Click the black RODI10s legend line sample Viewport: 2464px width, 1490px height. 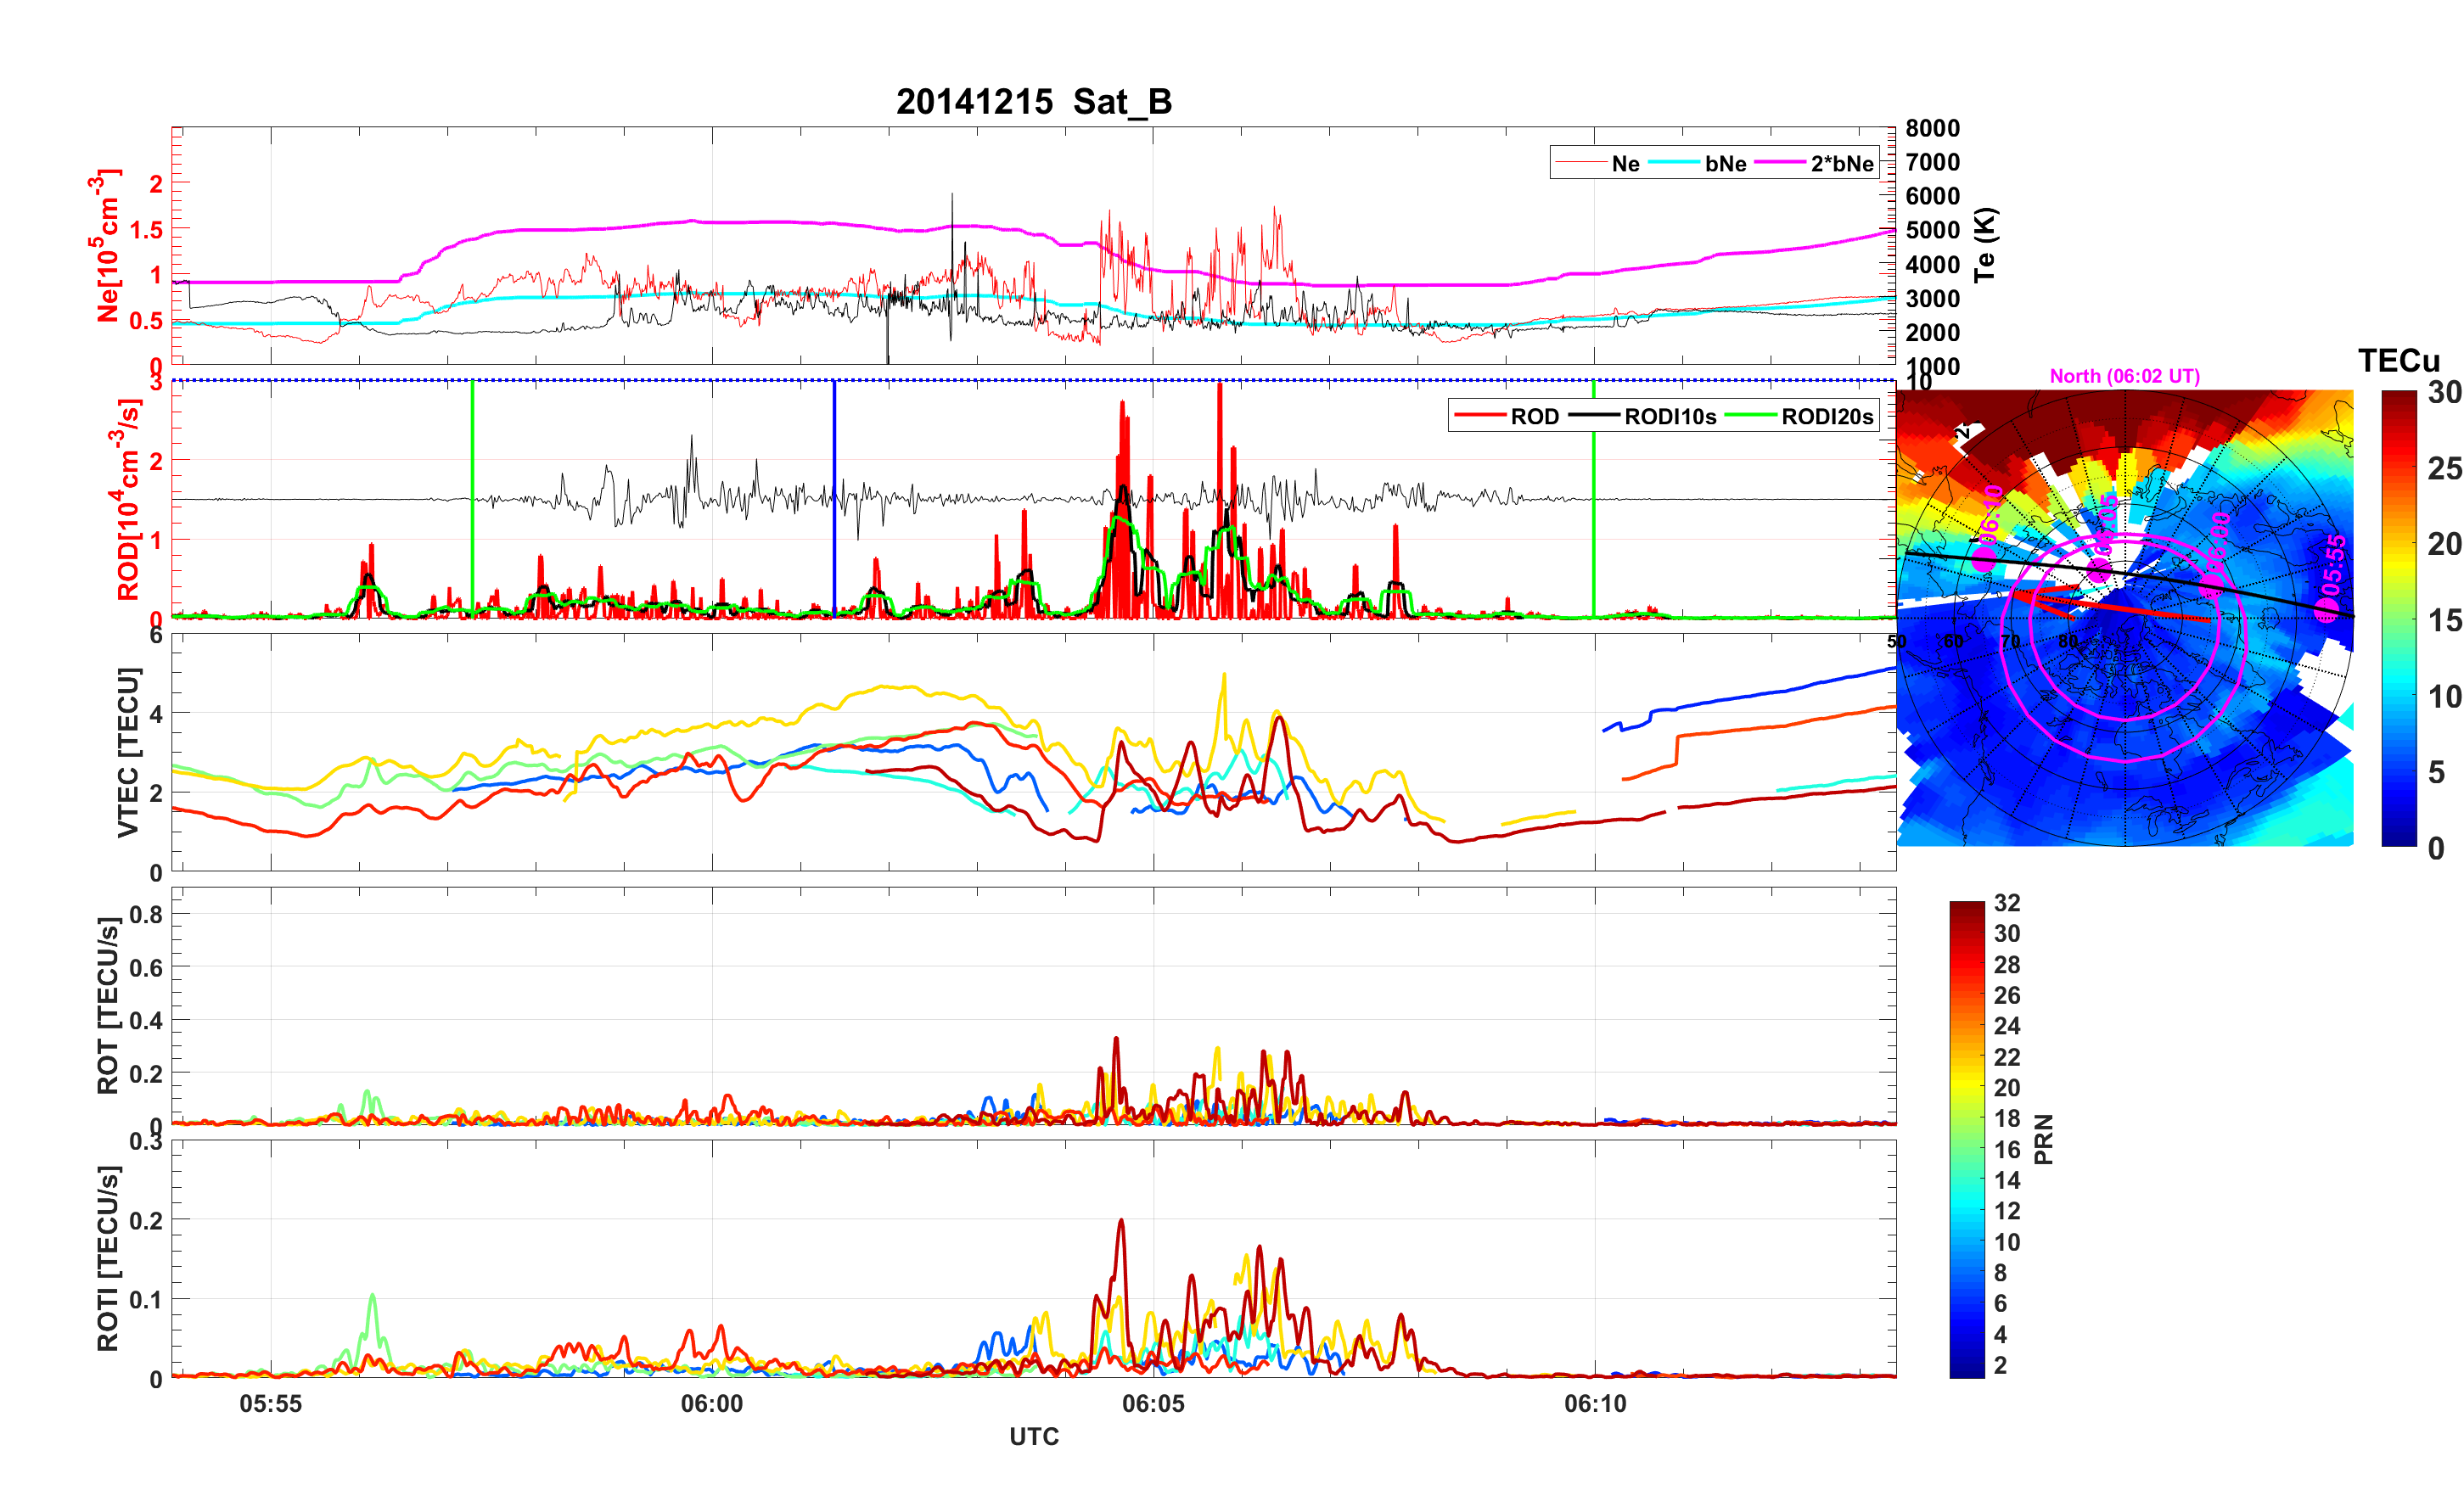pos(1594,416)
